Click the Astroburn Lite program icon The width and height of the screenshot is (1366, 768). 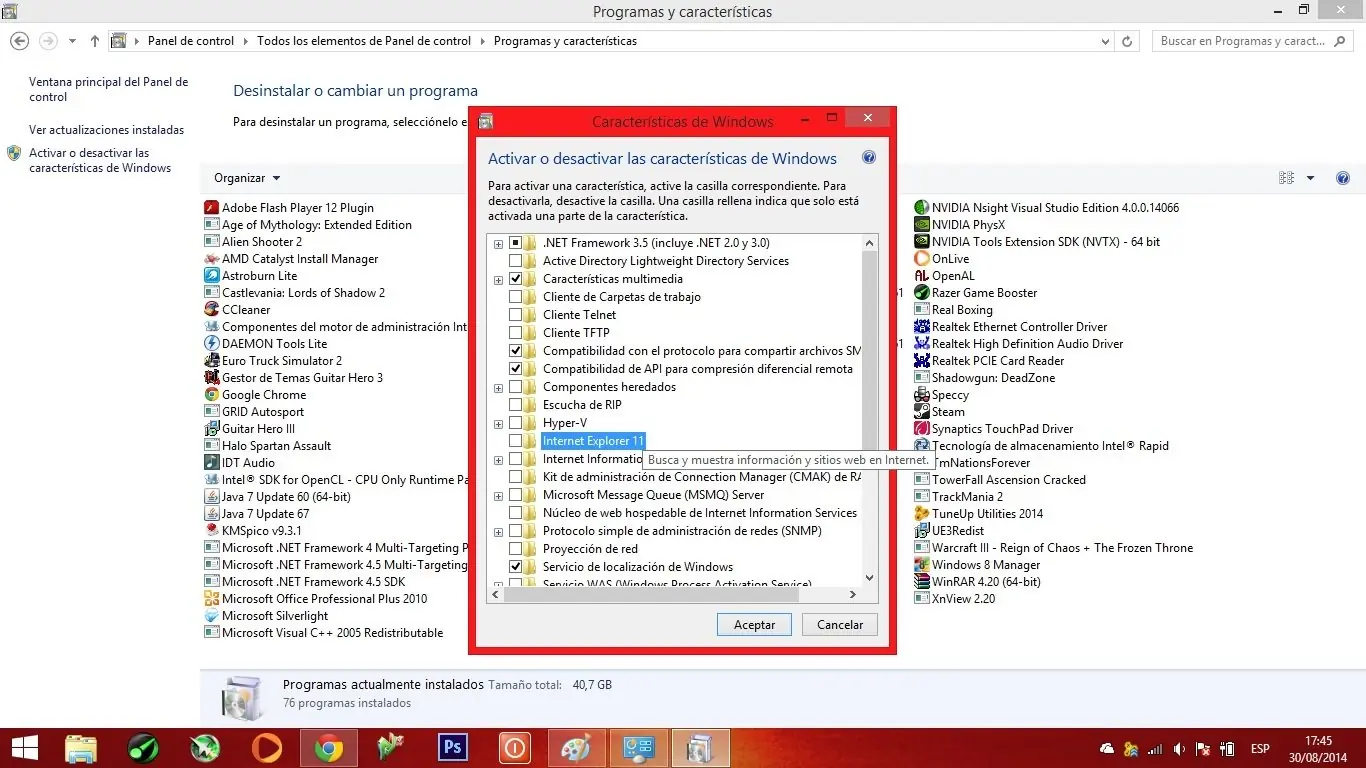pyautogui.click(x=212, y=276)
